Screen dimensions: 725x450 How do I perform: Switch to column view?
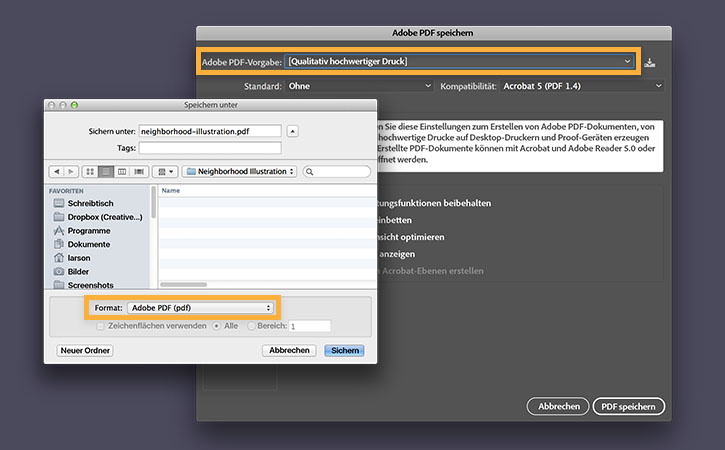click(x=122, y=172)
